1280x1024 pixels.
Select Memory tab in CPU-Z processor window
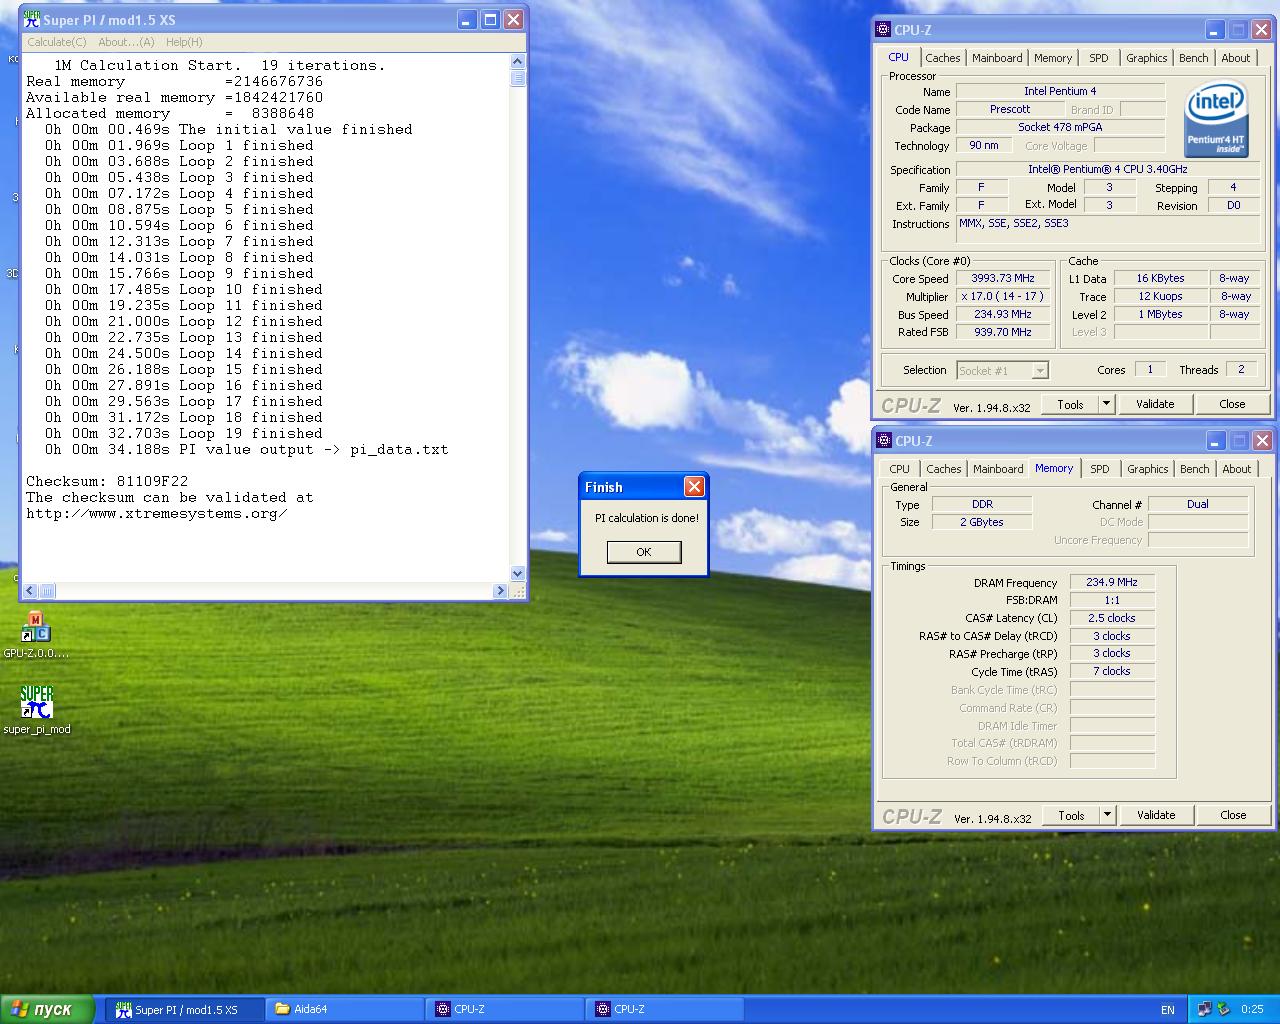point(1053,58)
